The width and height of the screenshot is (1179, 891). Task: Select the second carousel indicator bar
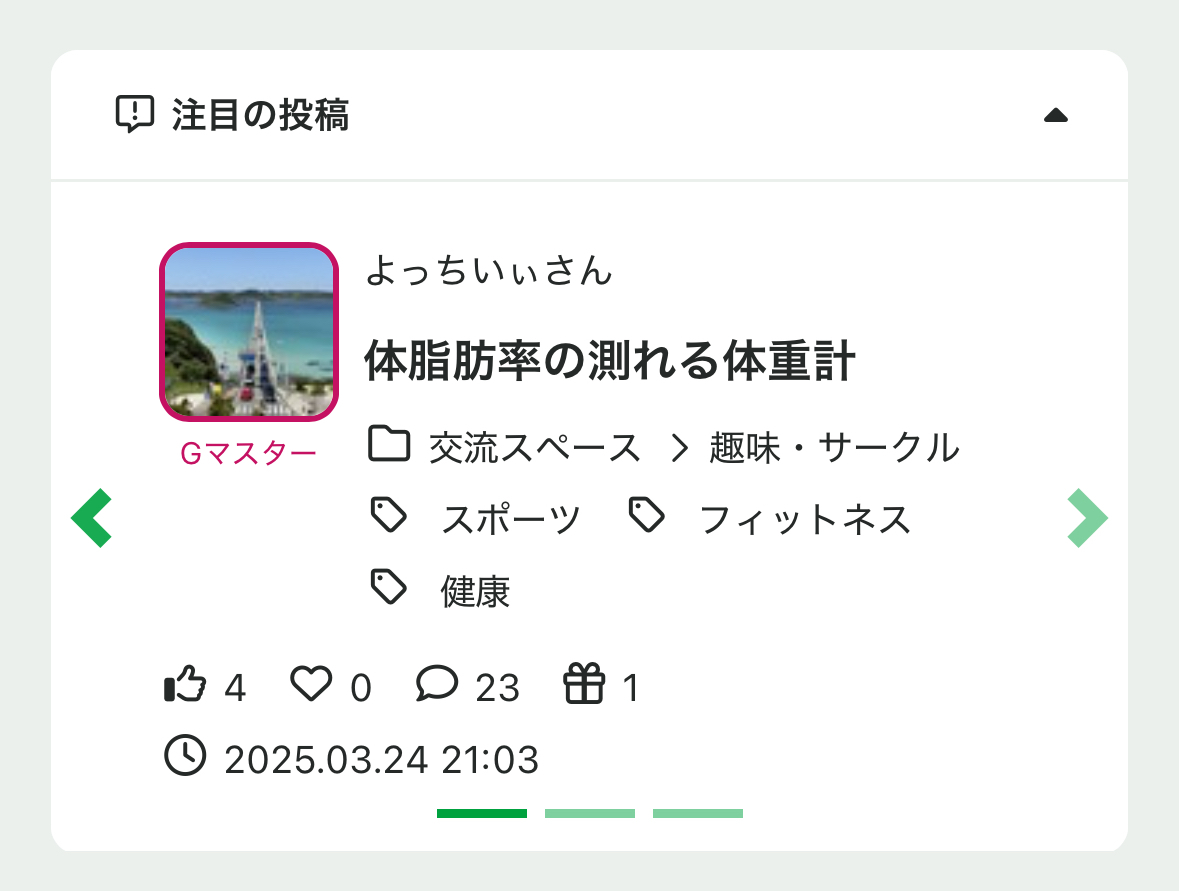[x=590, y=813]
